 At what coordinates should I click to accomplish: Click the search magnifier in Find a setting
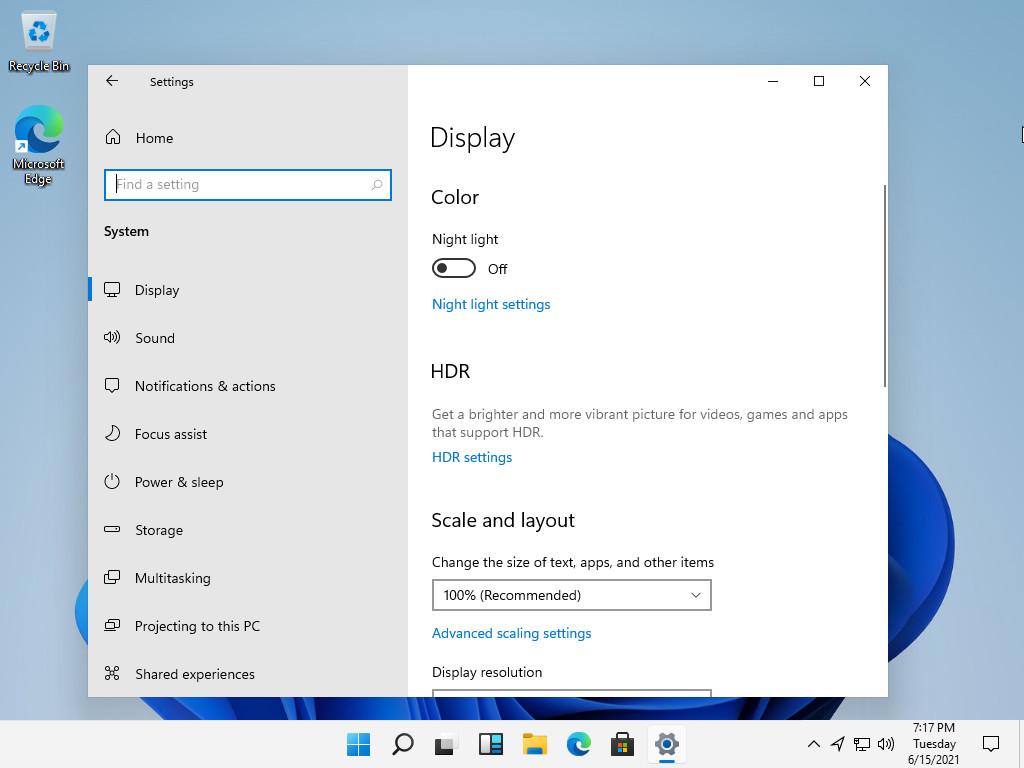point(377,185)
